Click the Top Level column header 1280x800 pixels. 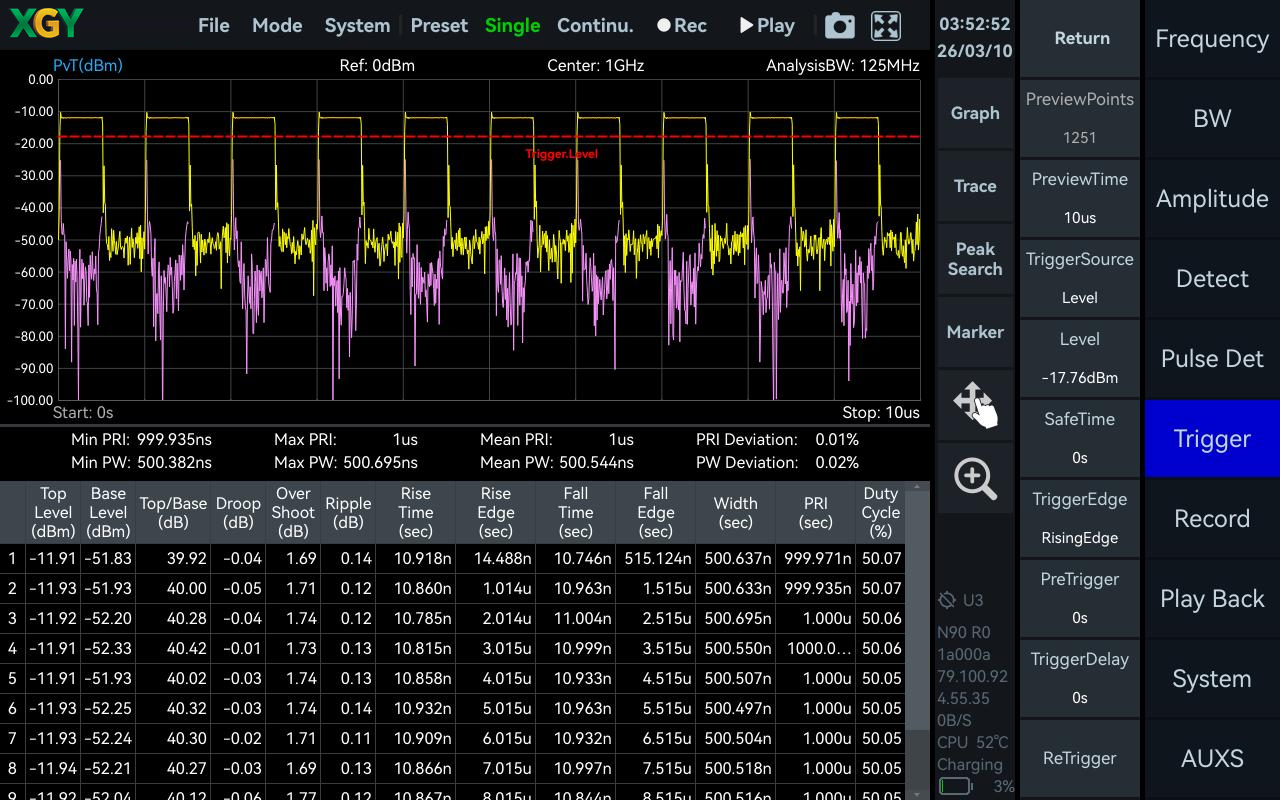(53, 512)
